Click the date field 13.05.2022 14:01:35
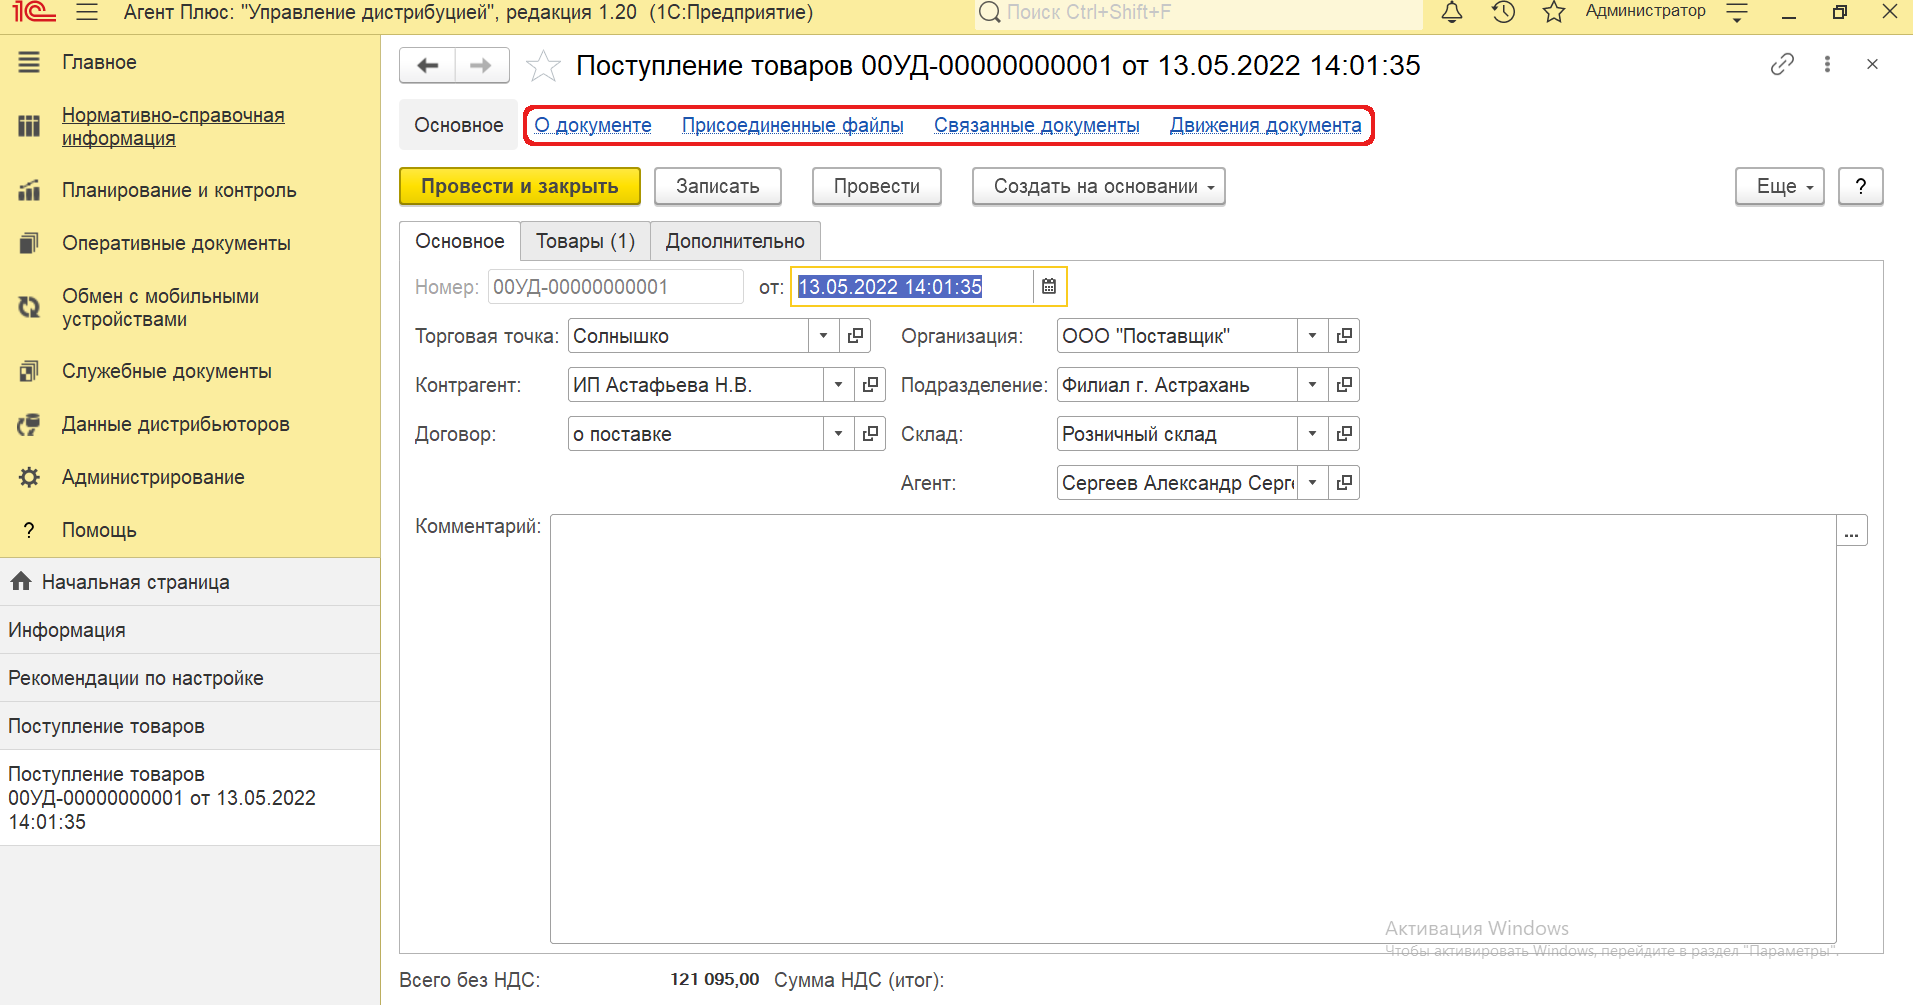Viewport: 1913px width, 1005px height. coord(913,287)
